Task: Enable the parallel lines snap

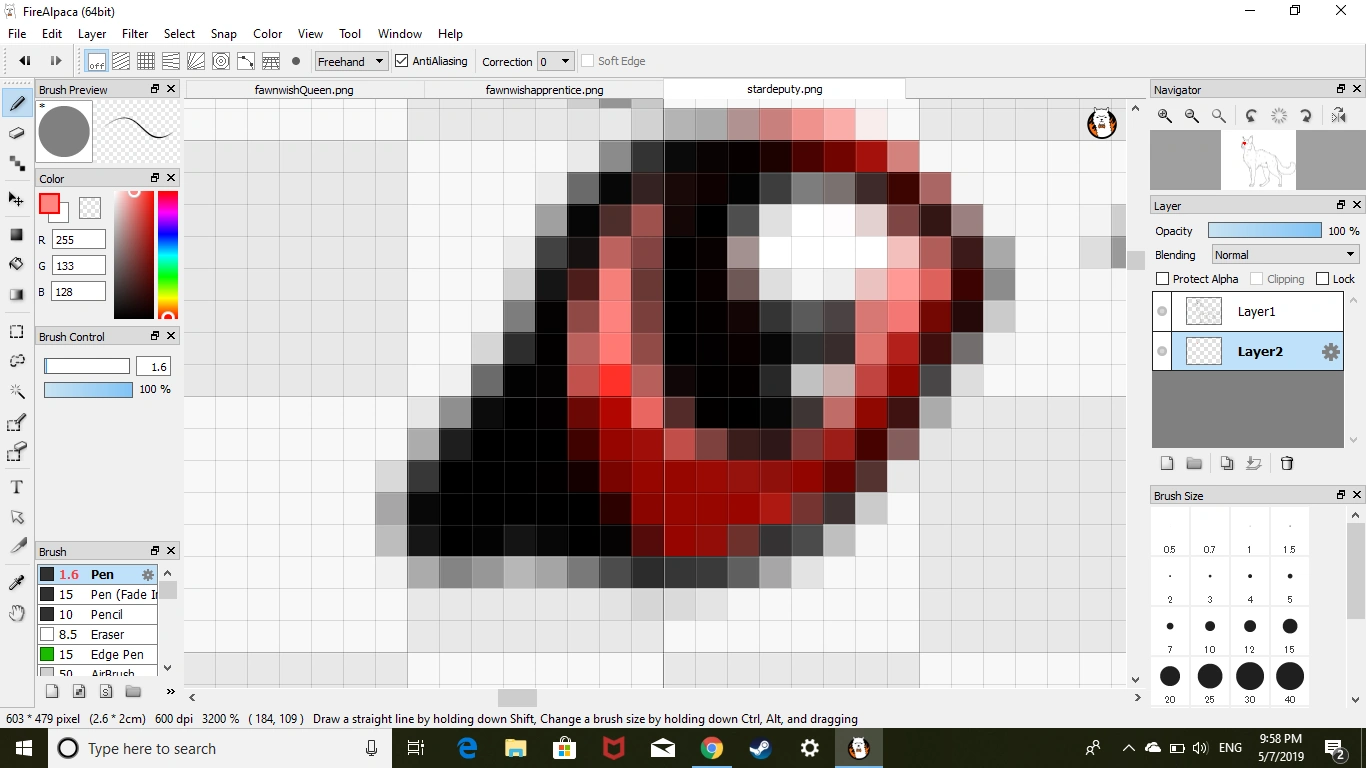Action: point(121,61)
